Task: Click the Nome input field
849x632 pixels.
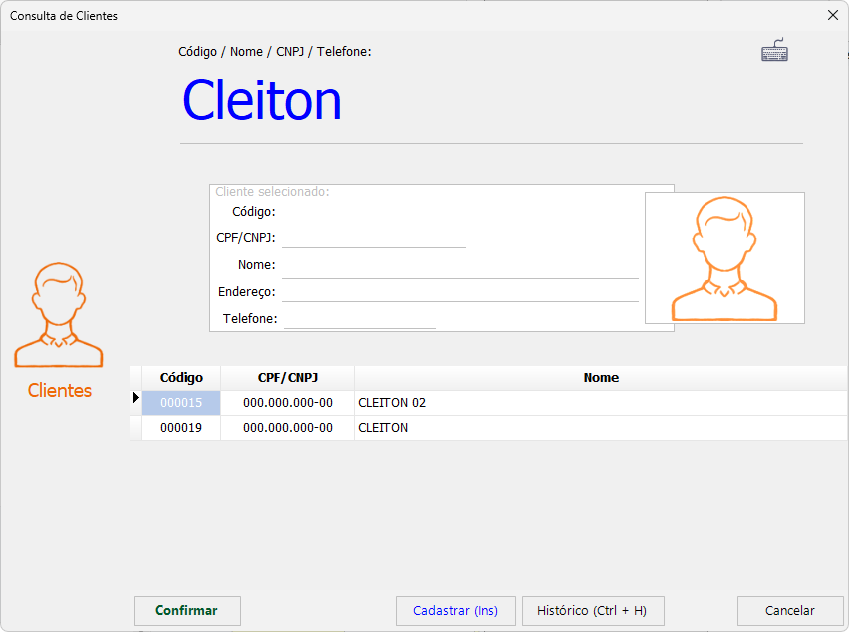Action: [460, 265]
